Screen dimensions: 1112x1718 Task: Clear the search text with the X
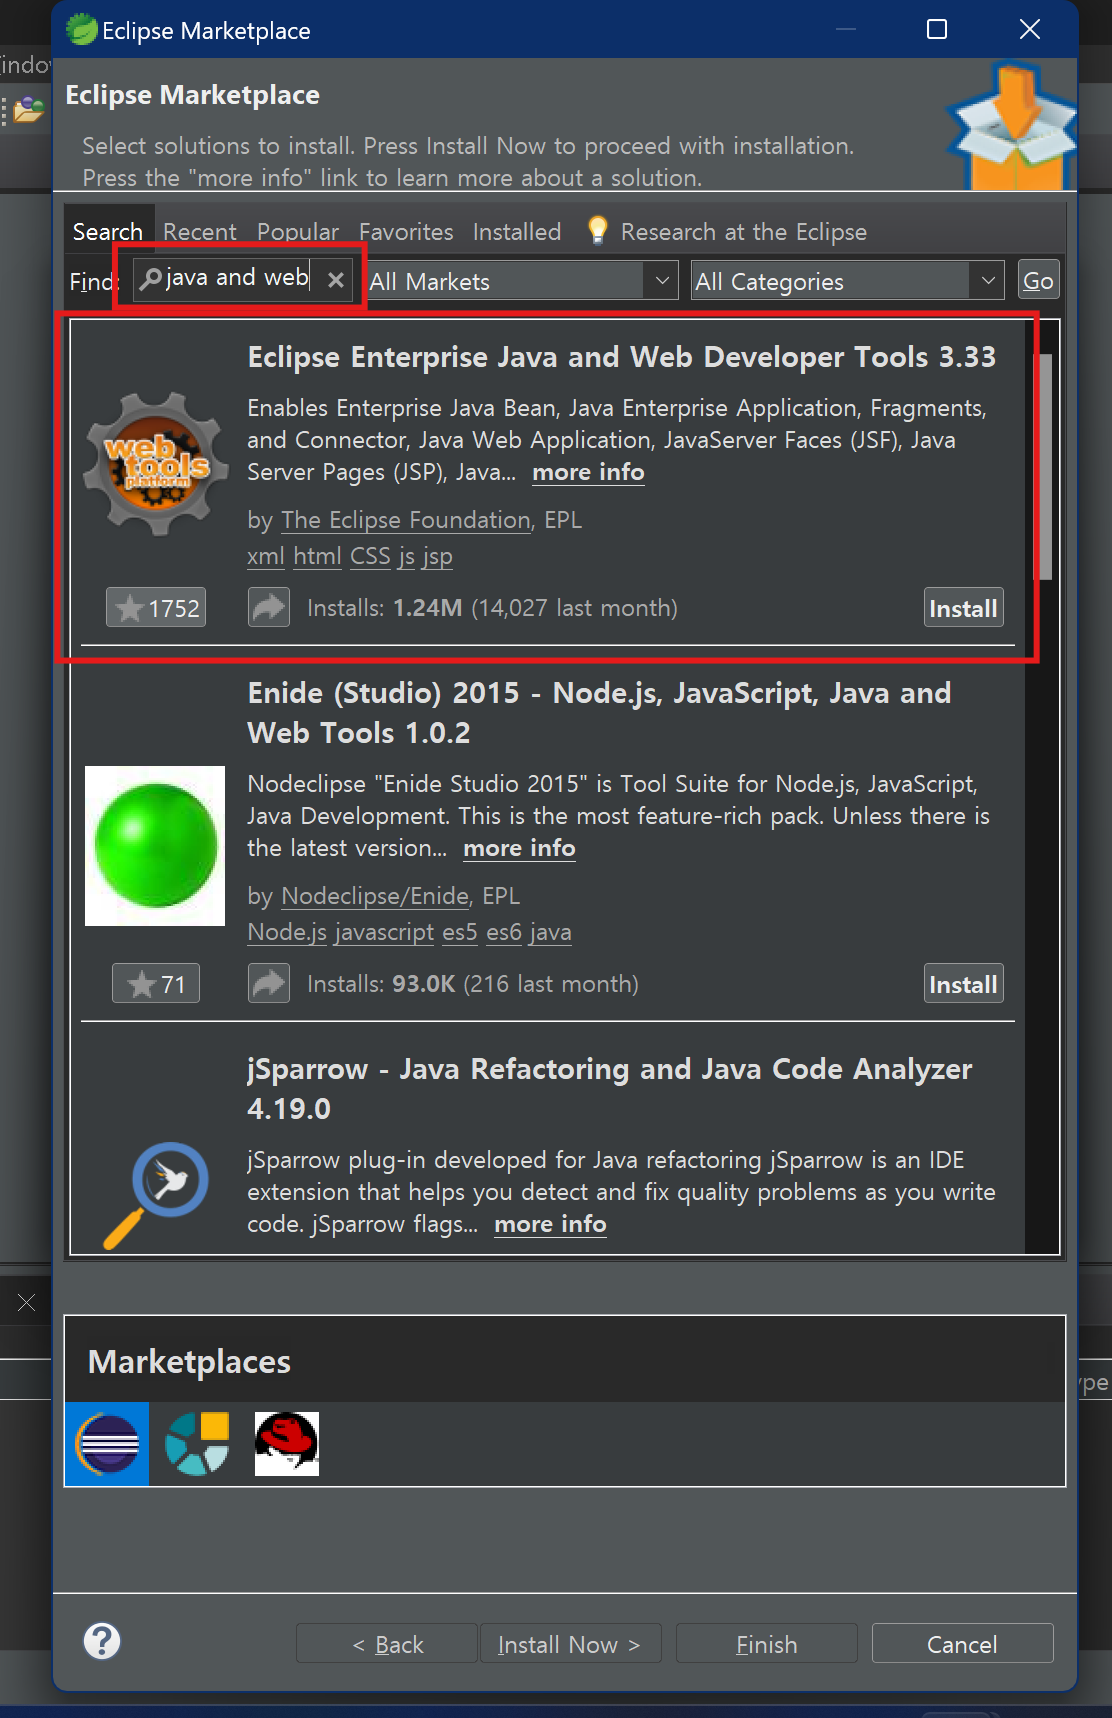click(x=336, y=280)
